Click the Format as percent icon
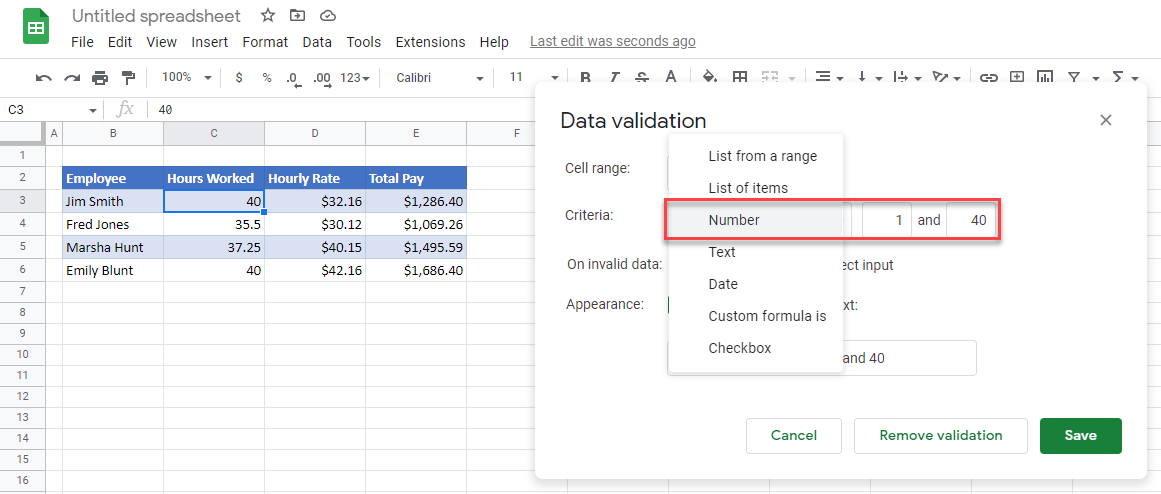1161x494 pixels. coord(266,77)
